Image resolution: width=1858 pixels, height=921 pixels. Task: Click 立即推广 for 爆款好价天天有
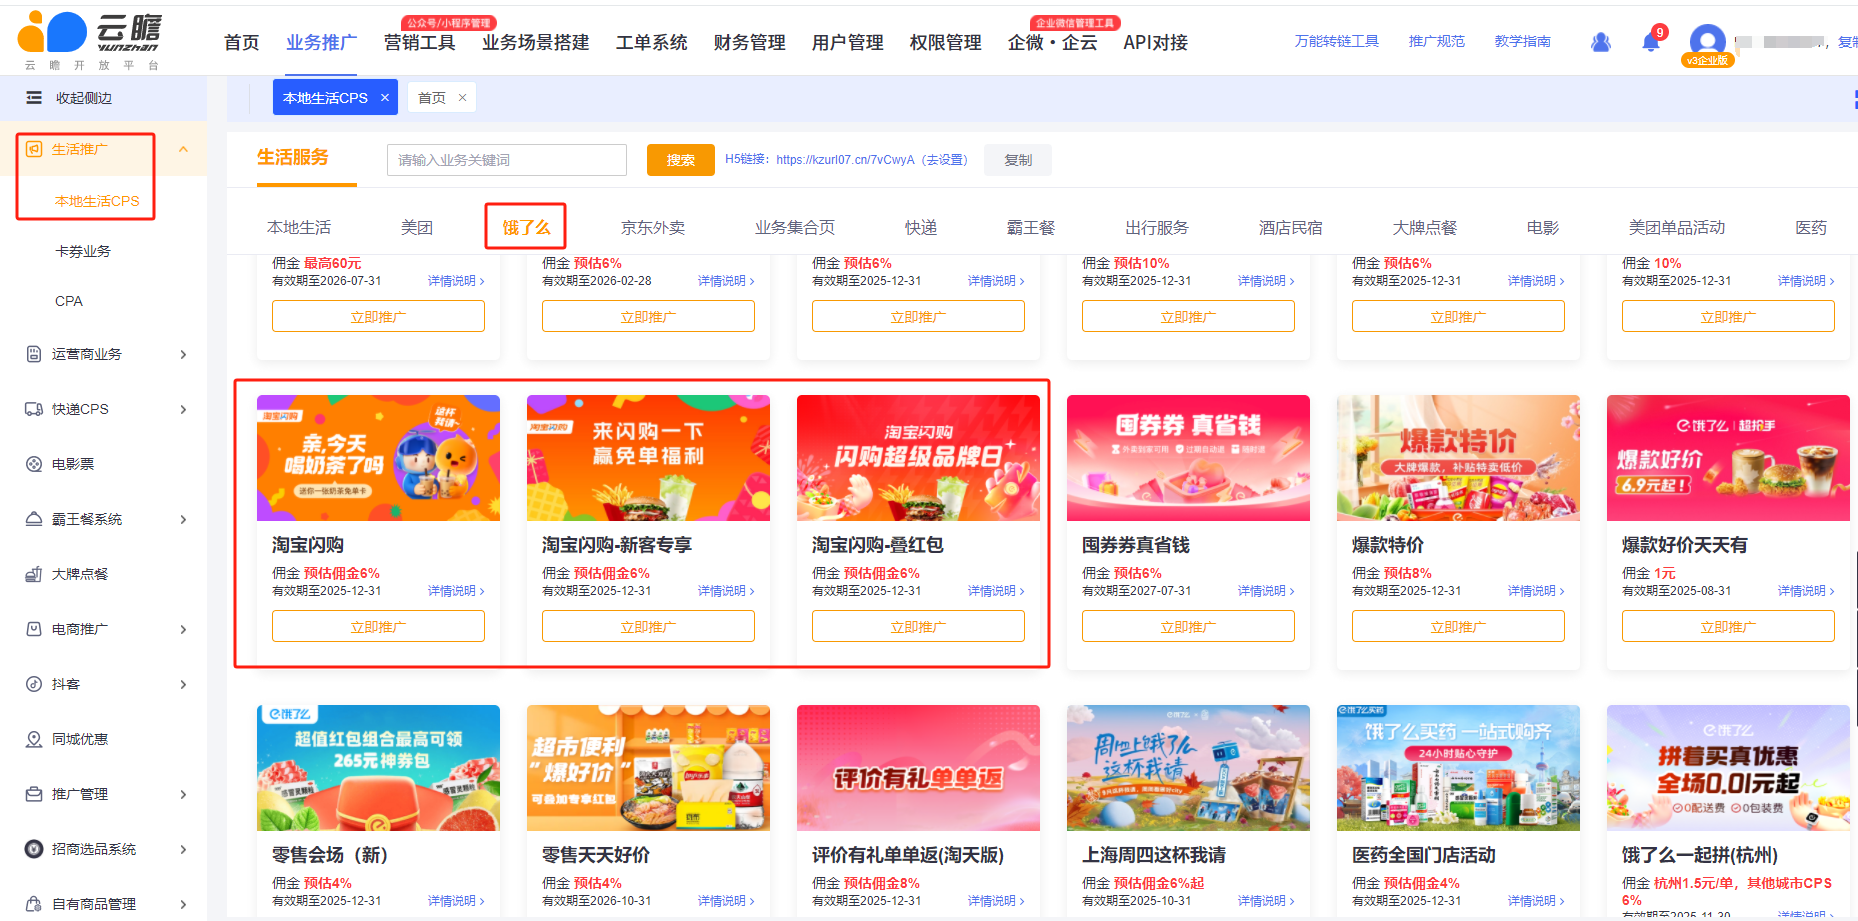1728,626
